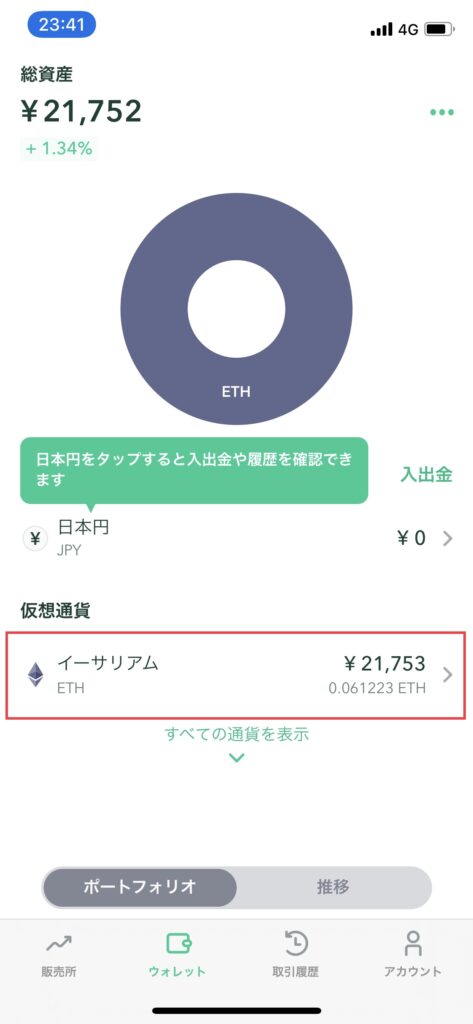Open the three-dot more options menu
Viewport: 473px width, 1024px height.
[x=442, y=112]
